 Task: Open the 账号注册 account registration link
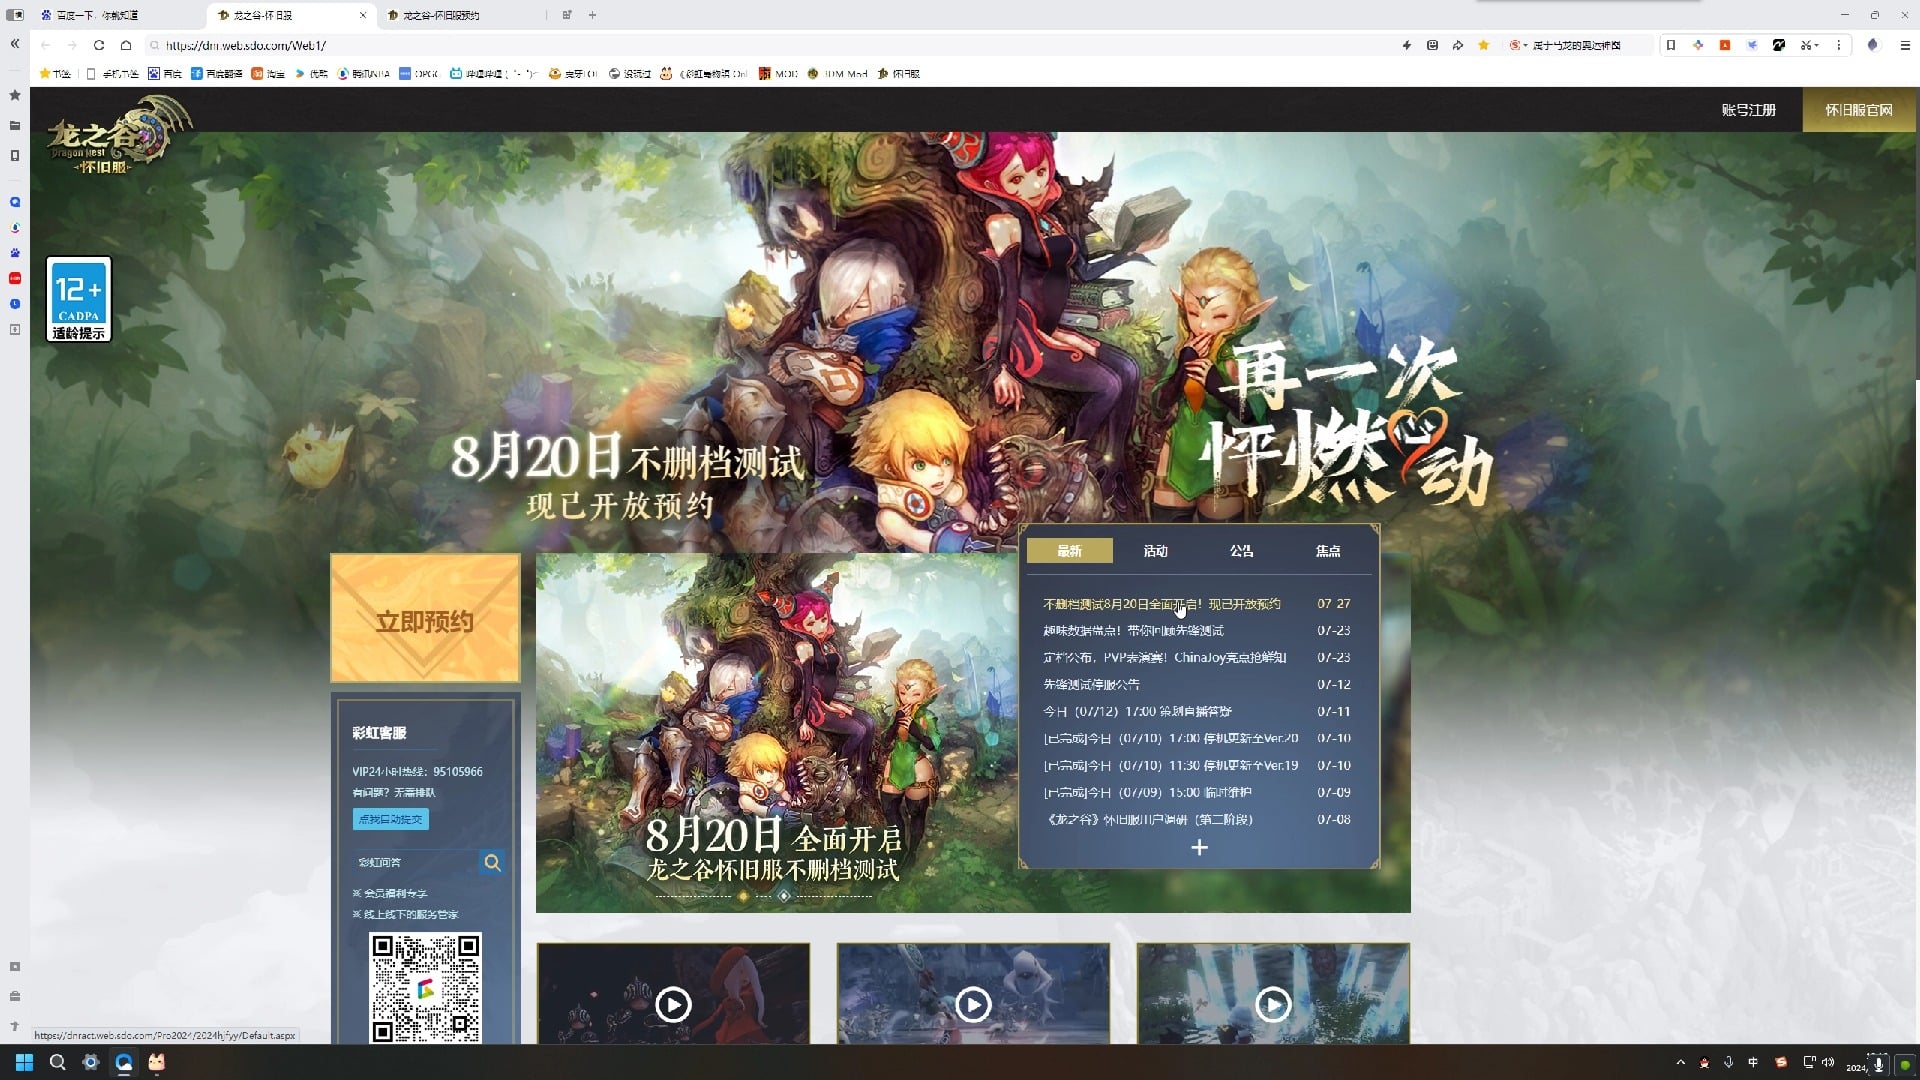pyautogui.click(x=1748, y=110)
